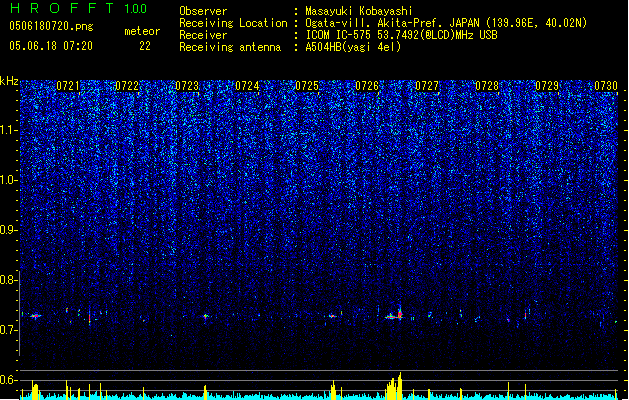Click the date stamp 05.06.18 07:20

[51, 46]
